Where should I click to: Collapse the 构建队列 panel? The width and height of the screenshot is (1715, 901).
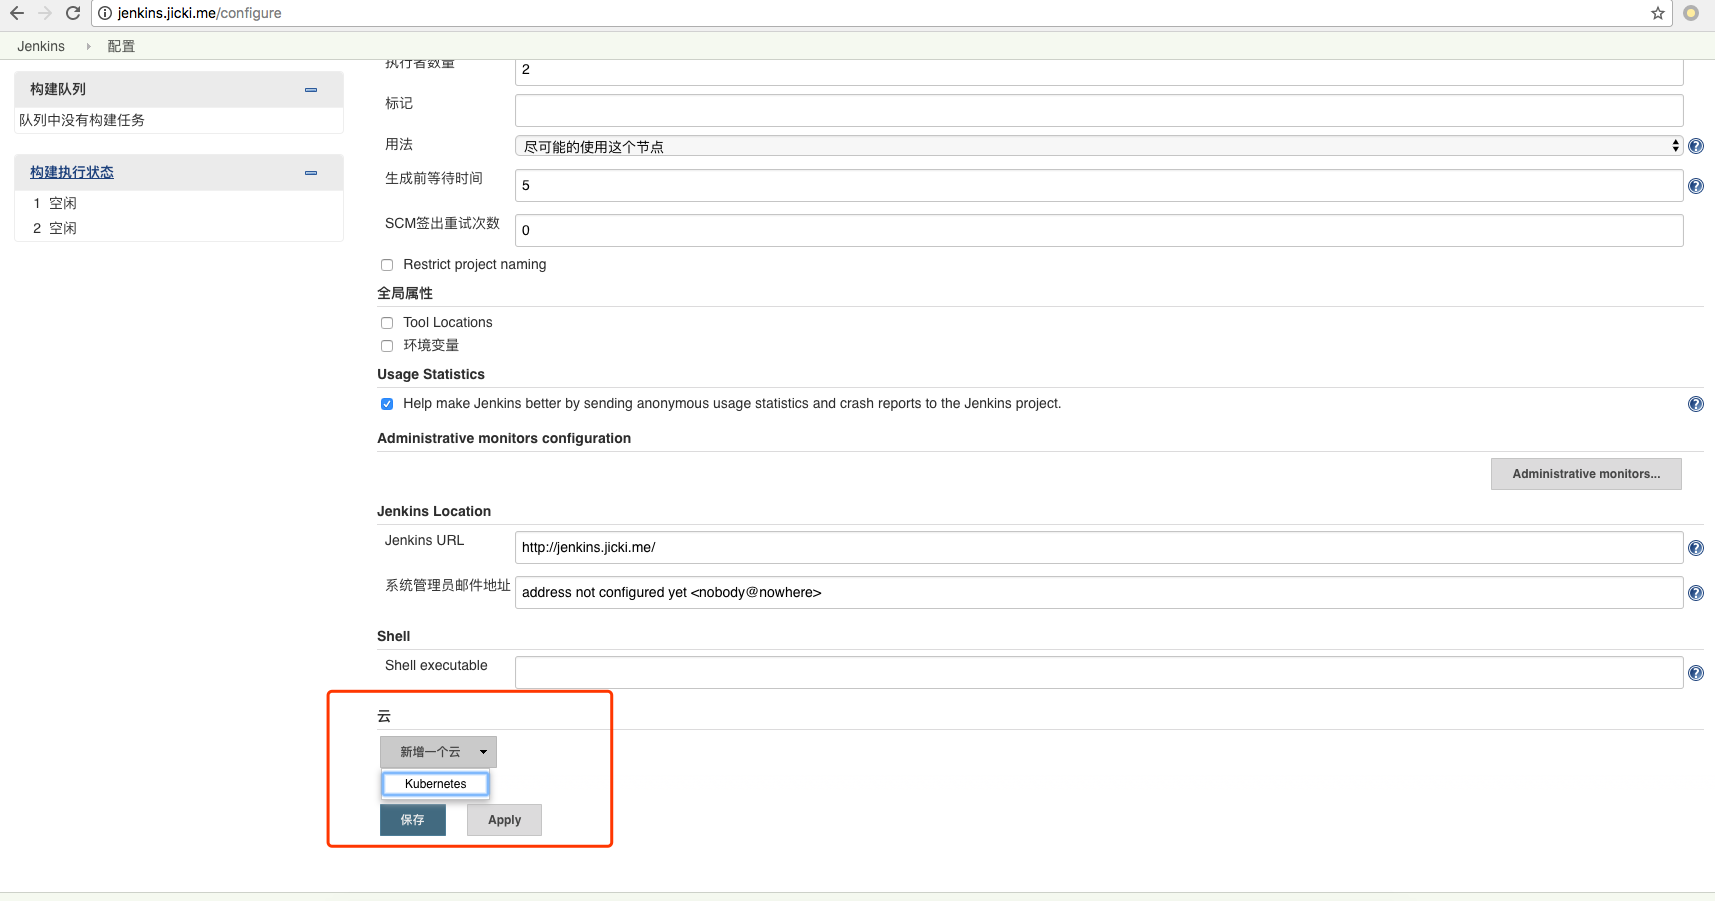coord(310,89)
